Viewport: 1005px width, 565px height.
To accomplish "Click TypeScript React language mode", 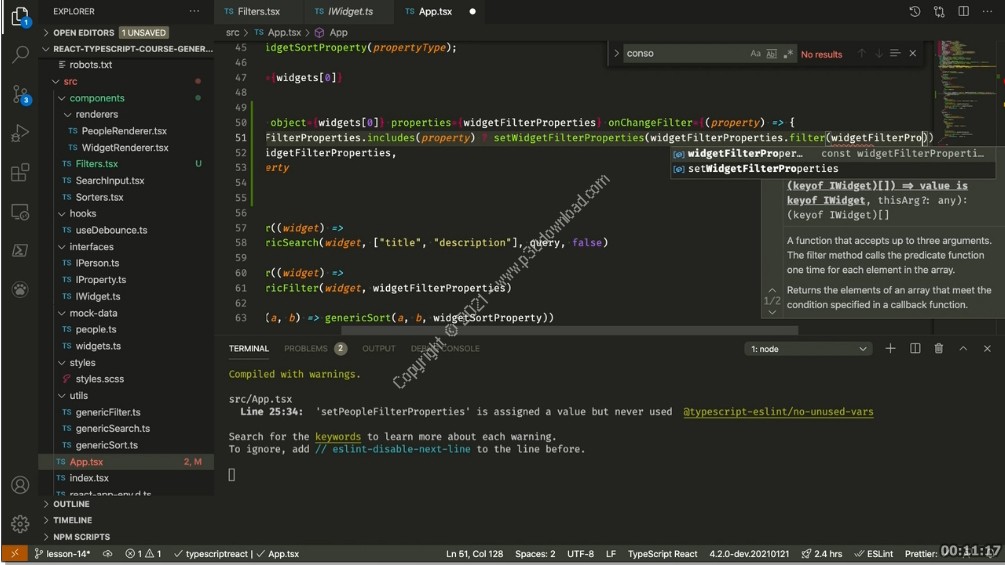I will point(662,553).
